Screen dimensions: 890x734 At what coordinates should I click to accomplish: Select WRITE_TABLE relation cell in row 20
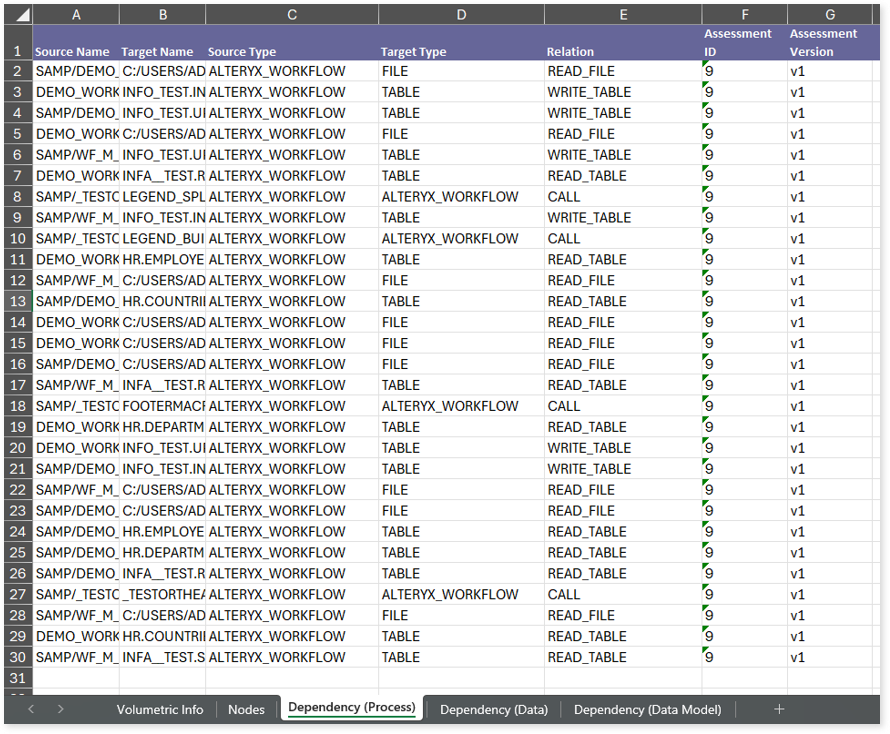pyautogui.click(x=623, y=448)
